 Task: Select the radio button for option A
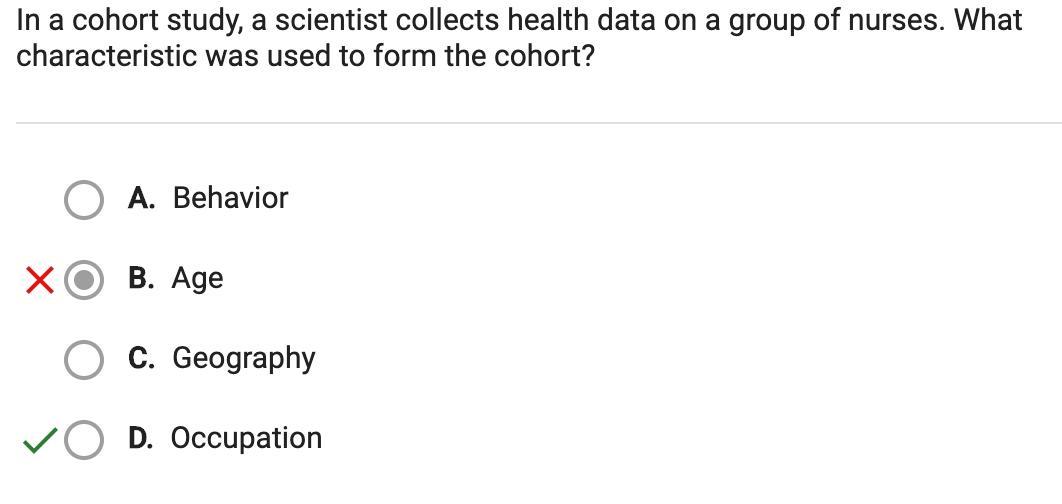click(x=83, y=199)
